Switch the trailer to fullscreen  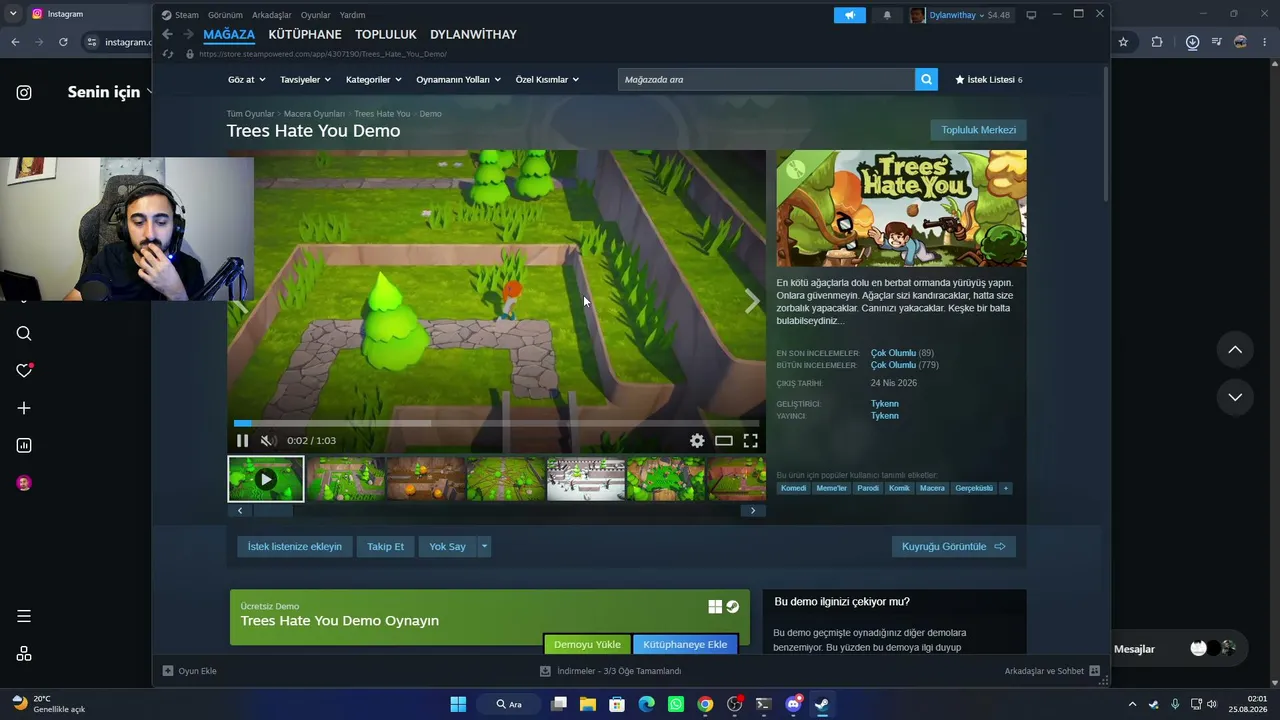point(750,440)
